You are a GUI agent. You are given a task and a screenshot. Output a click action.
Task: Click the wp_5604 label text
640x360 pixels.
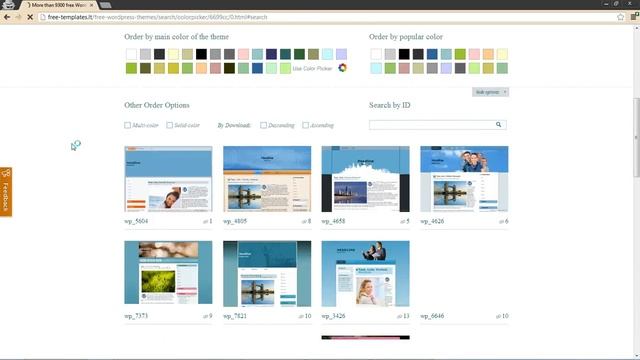coord(136,221)
